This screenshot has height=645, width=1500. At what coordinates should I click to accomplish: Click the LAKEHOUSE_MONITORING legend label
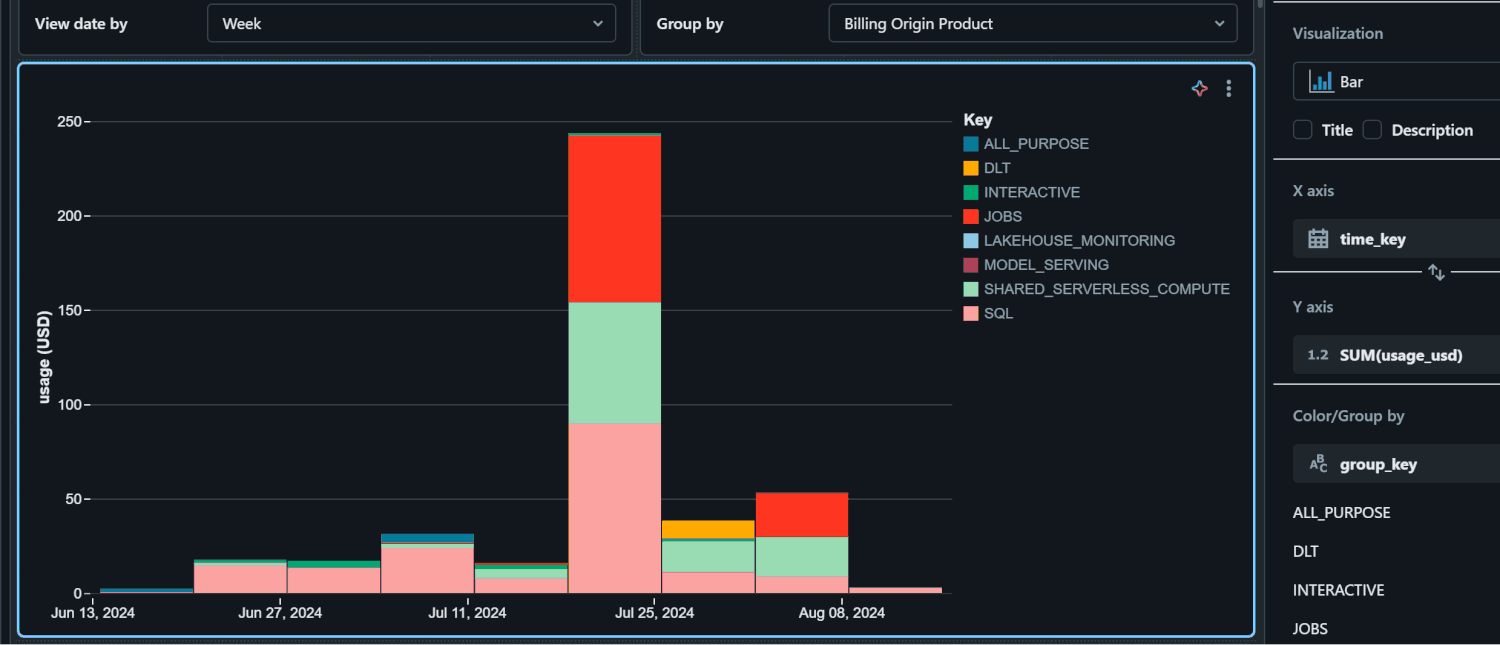[x=1080, y=240]
